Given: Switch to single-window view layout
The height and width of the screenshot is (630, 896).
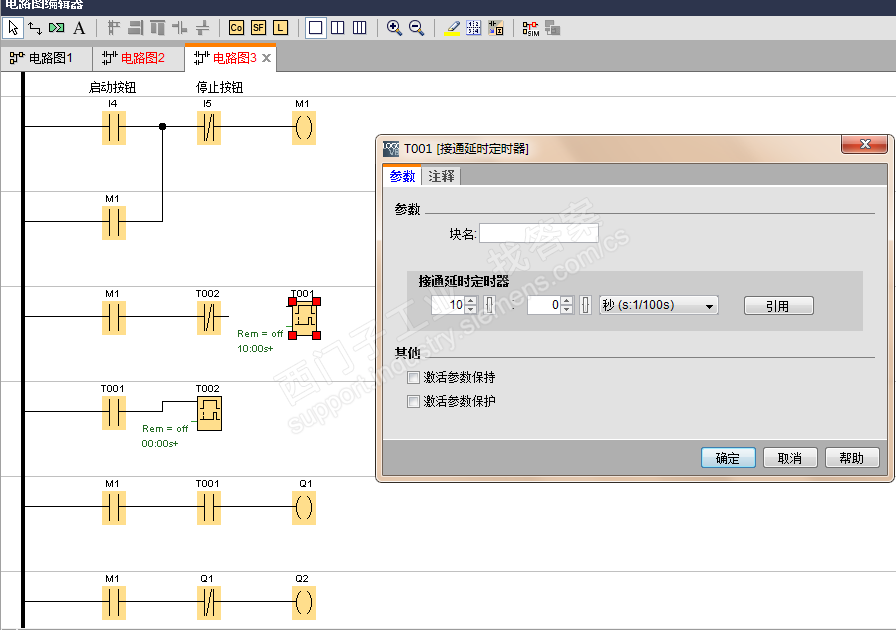Looking at the screenshot, I should point(315,27).
